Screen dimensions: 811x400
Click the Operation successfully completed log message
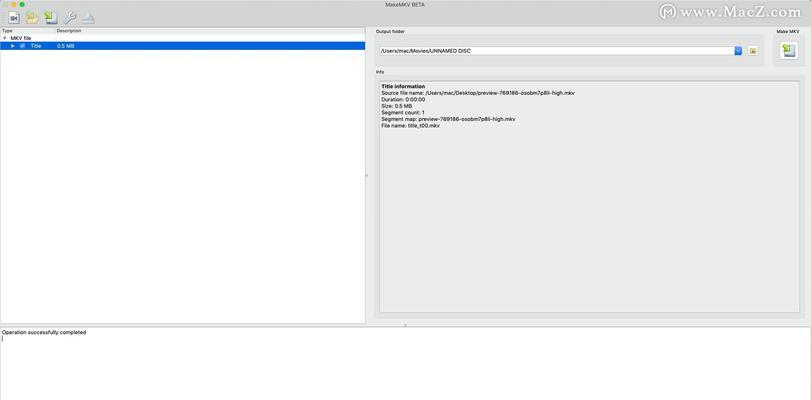pos(44,332)
